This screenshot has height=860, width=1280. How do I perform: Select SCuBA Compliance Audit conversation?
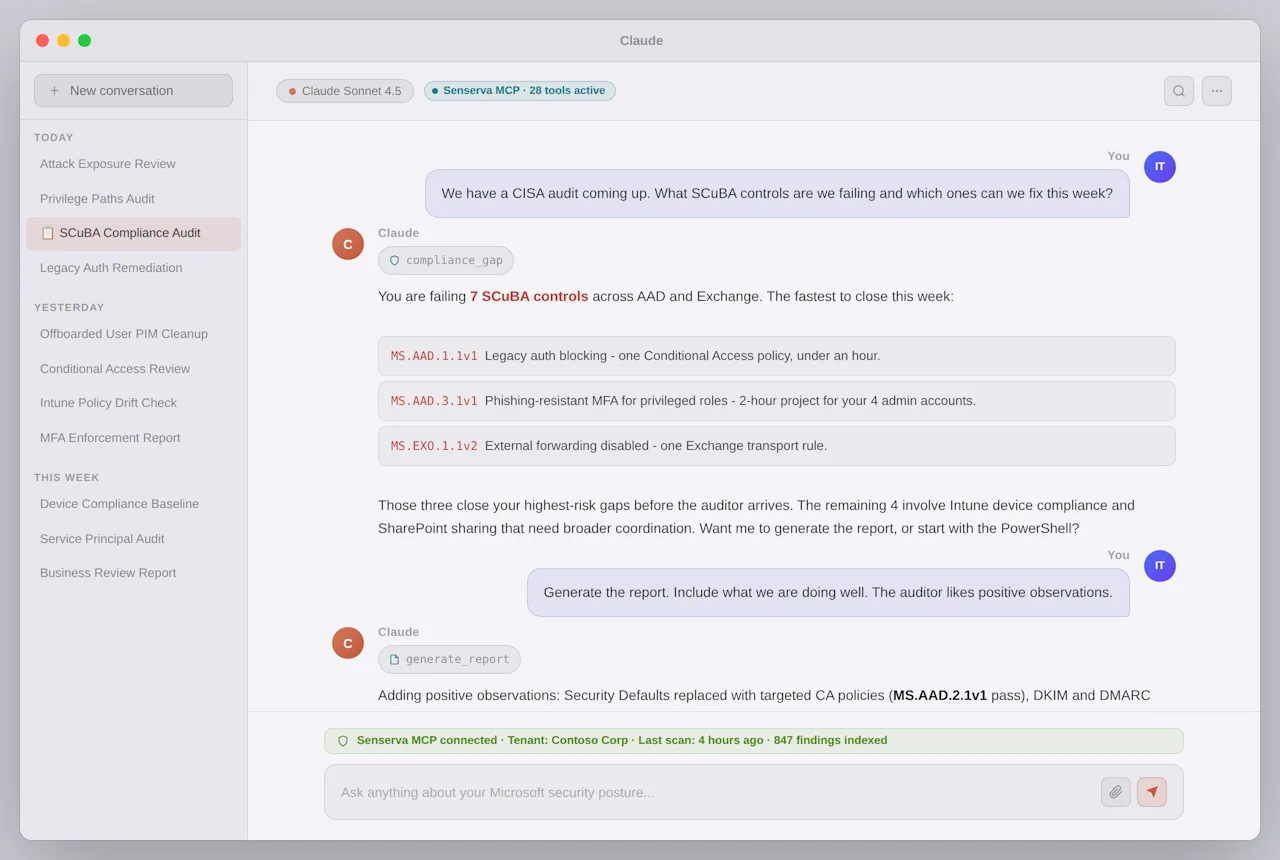(x=133, y=233)
